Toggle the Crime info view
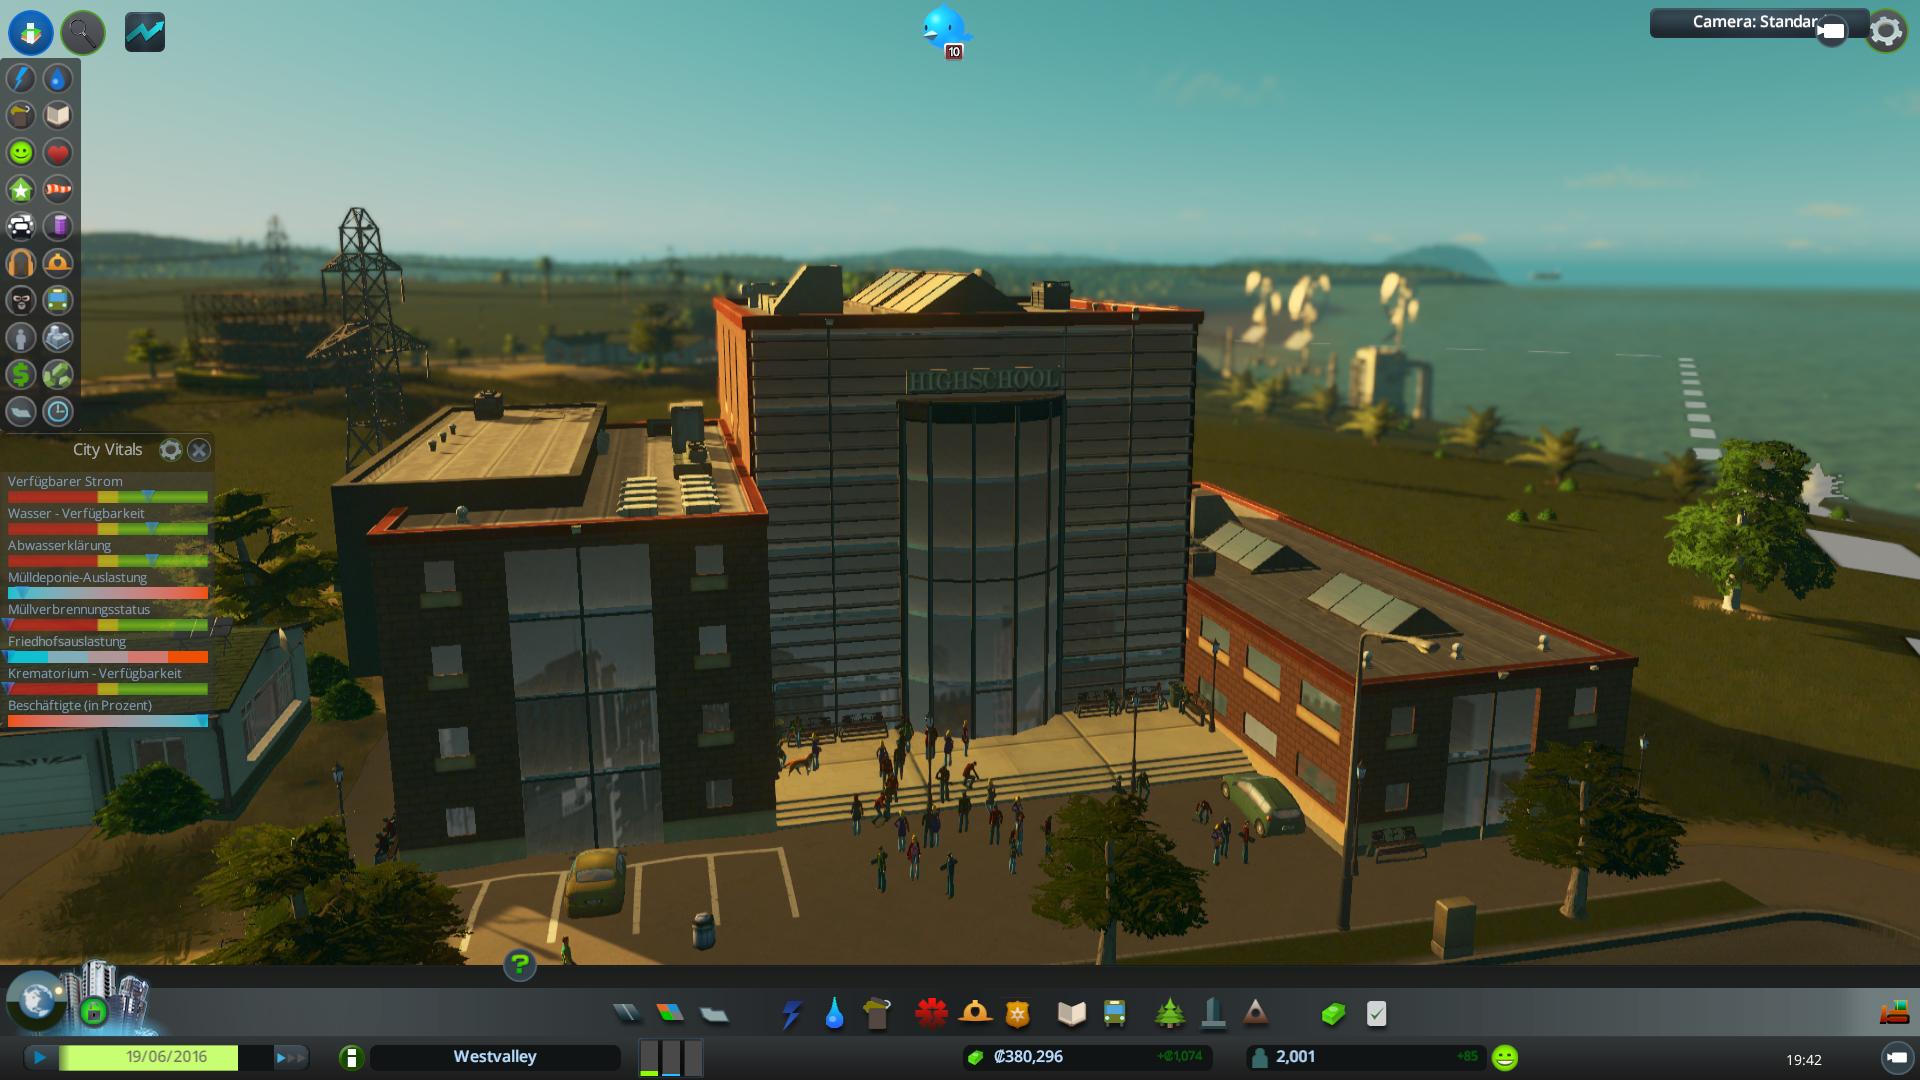The width and height of the screenshot is (1920, 1080). (21, 300)
